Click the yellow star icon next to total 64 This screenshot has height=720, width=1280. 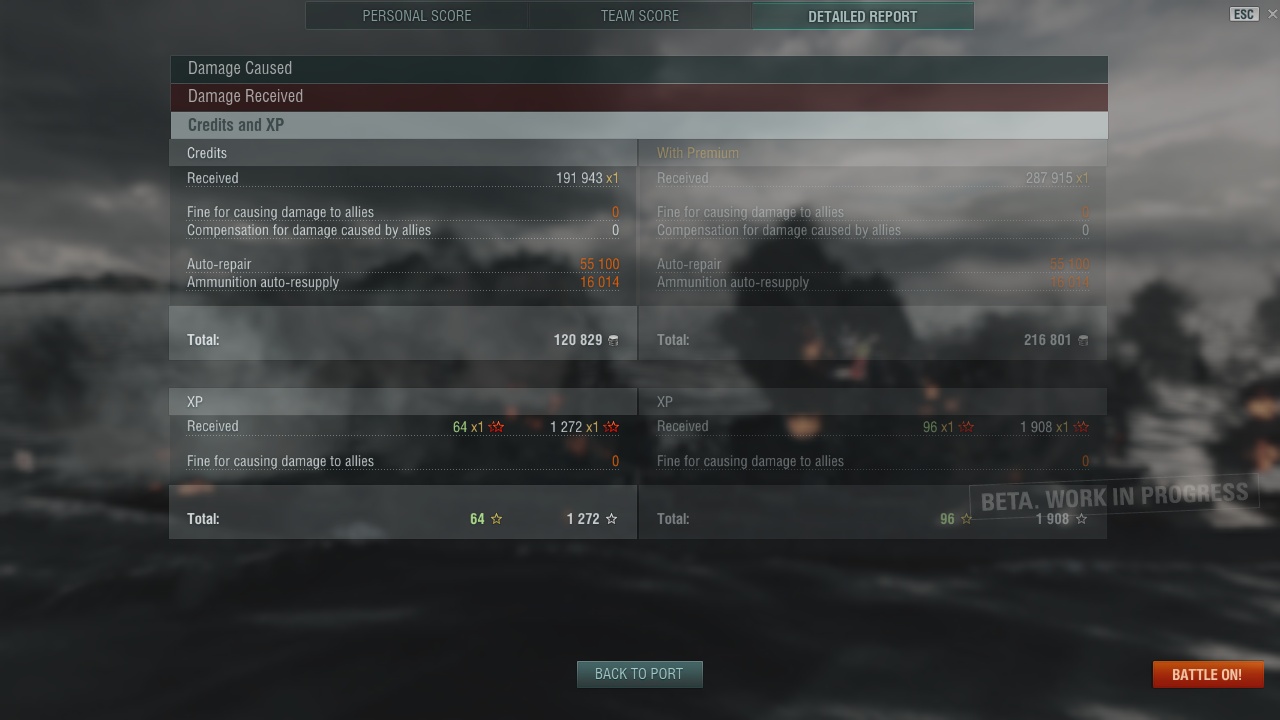tap(496, 519)
